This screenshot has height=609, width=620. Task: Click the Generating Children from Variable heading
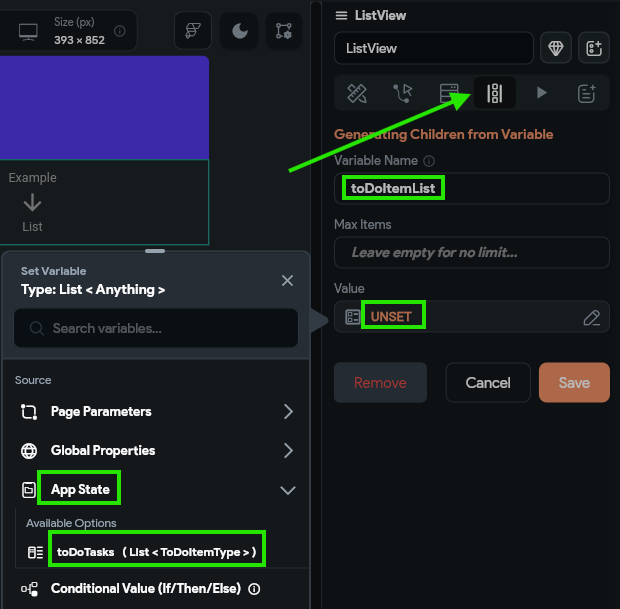444,134
